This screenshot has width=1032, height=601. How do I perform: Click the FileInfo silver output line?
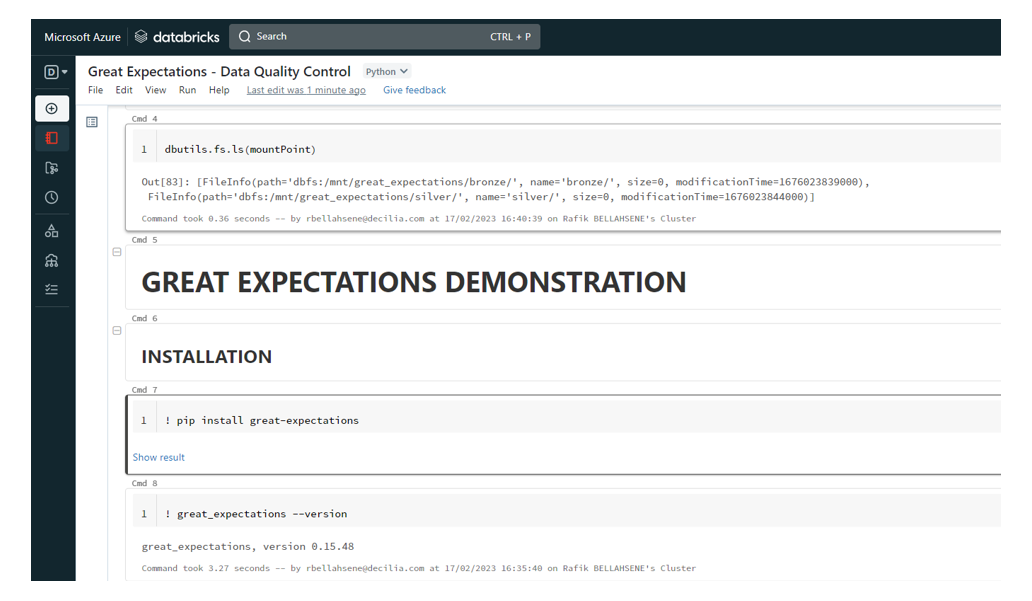tap(481, 197)
